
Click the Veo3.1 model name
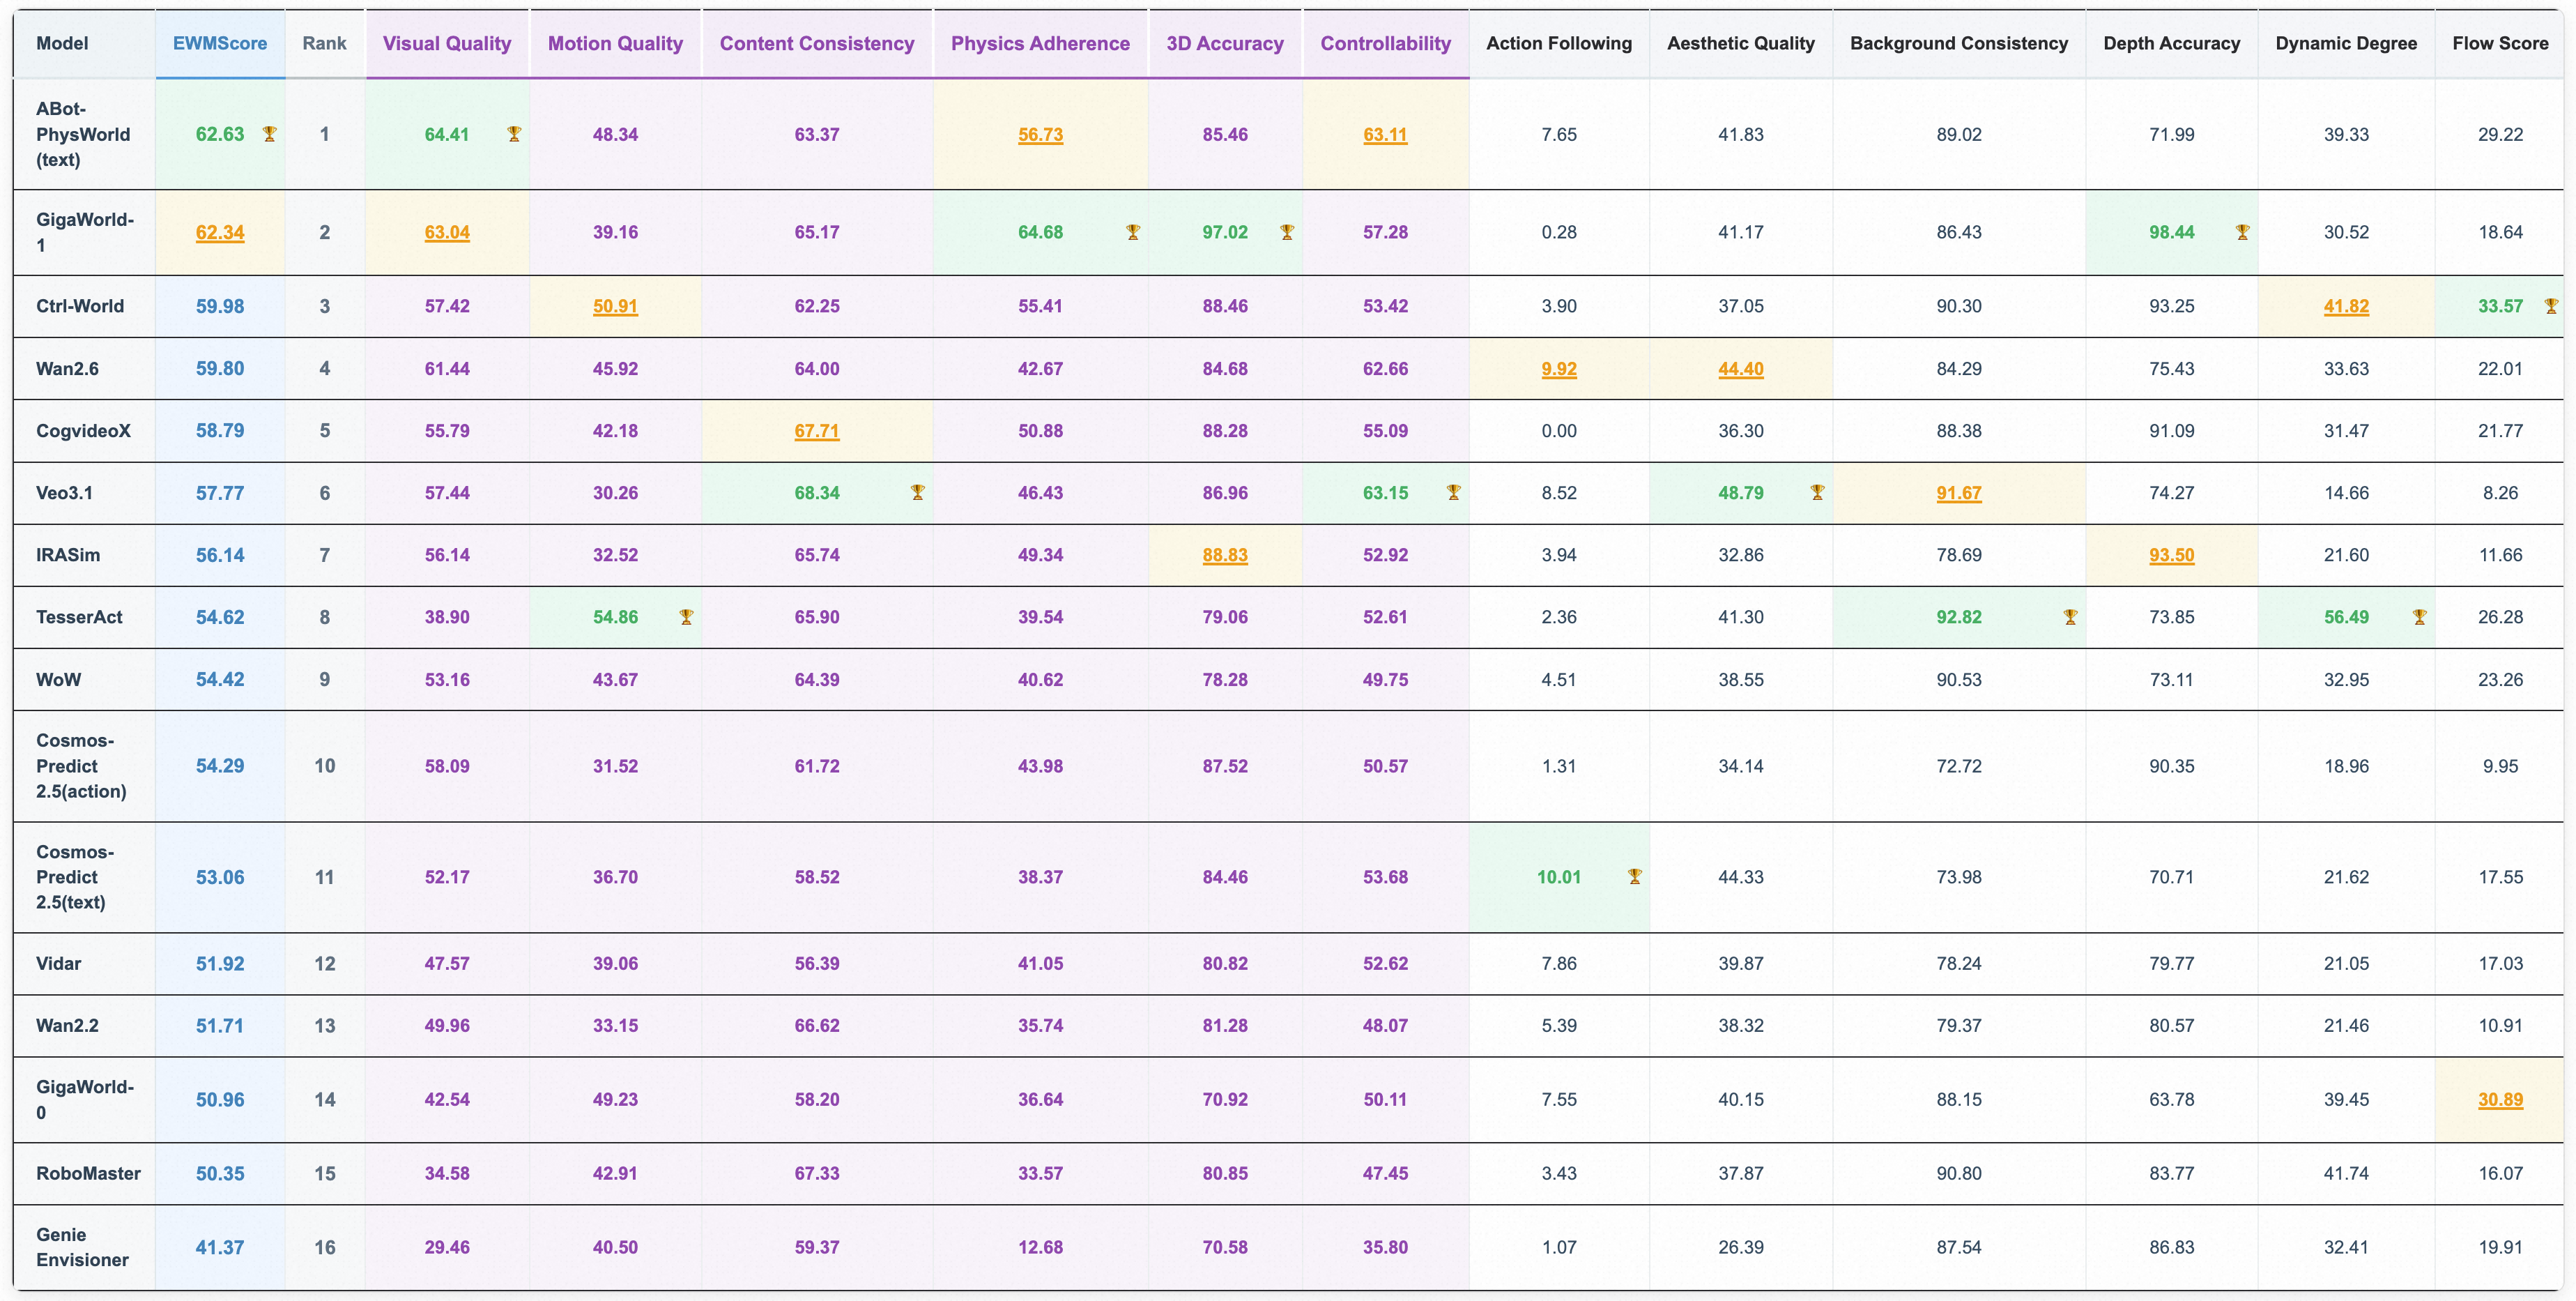pyautogui.click(x=64, y=493)
